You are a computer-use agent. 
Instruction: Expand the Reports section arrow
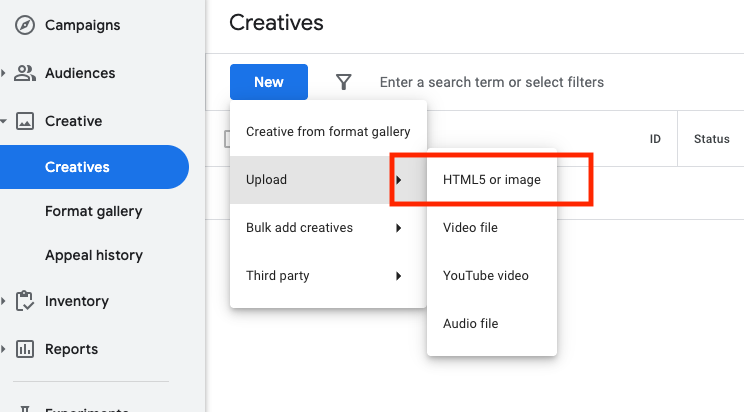pos(5,349)
